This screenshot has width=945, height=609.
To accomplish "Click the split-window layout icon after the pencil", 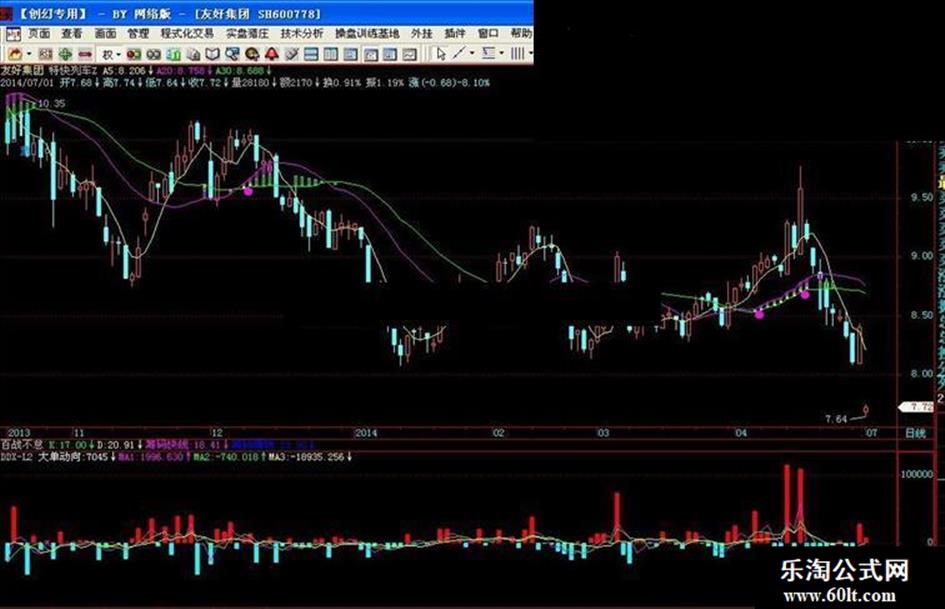I will coord(312,54).
